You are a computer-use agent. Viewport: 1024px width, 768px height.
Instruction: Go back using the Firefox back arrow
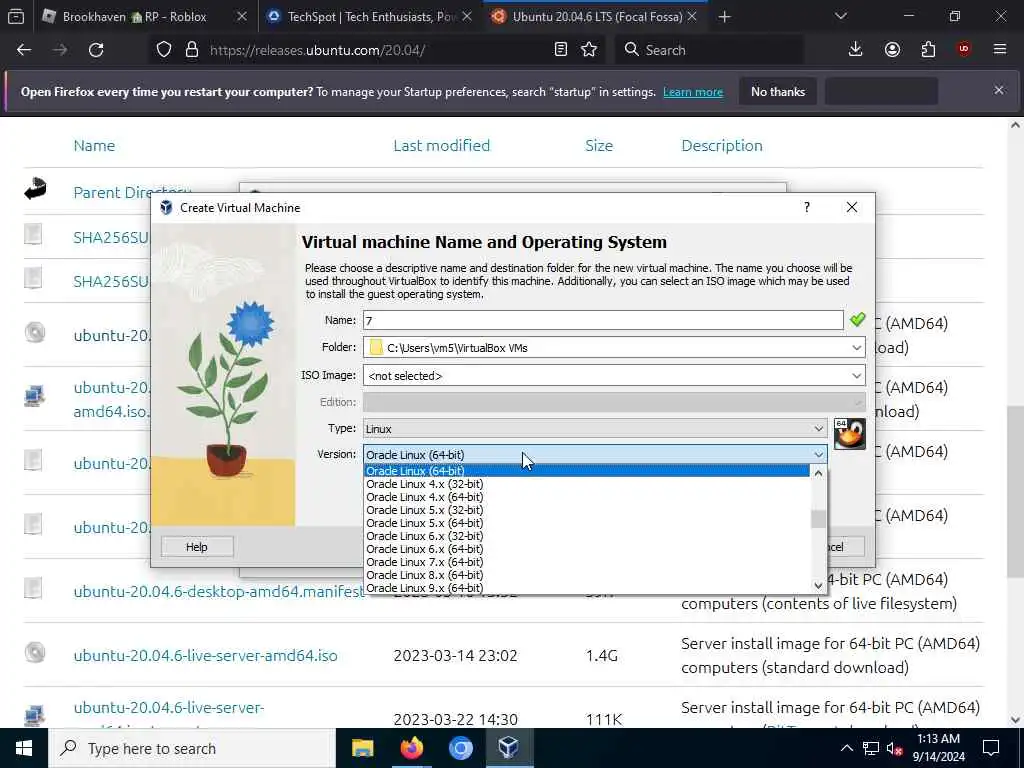click(24, 50)
